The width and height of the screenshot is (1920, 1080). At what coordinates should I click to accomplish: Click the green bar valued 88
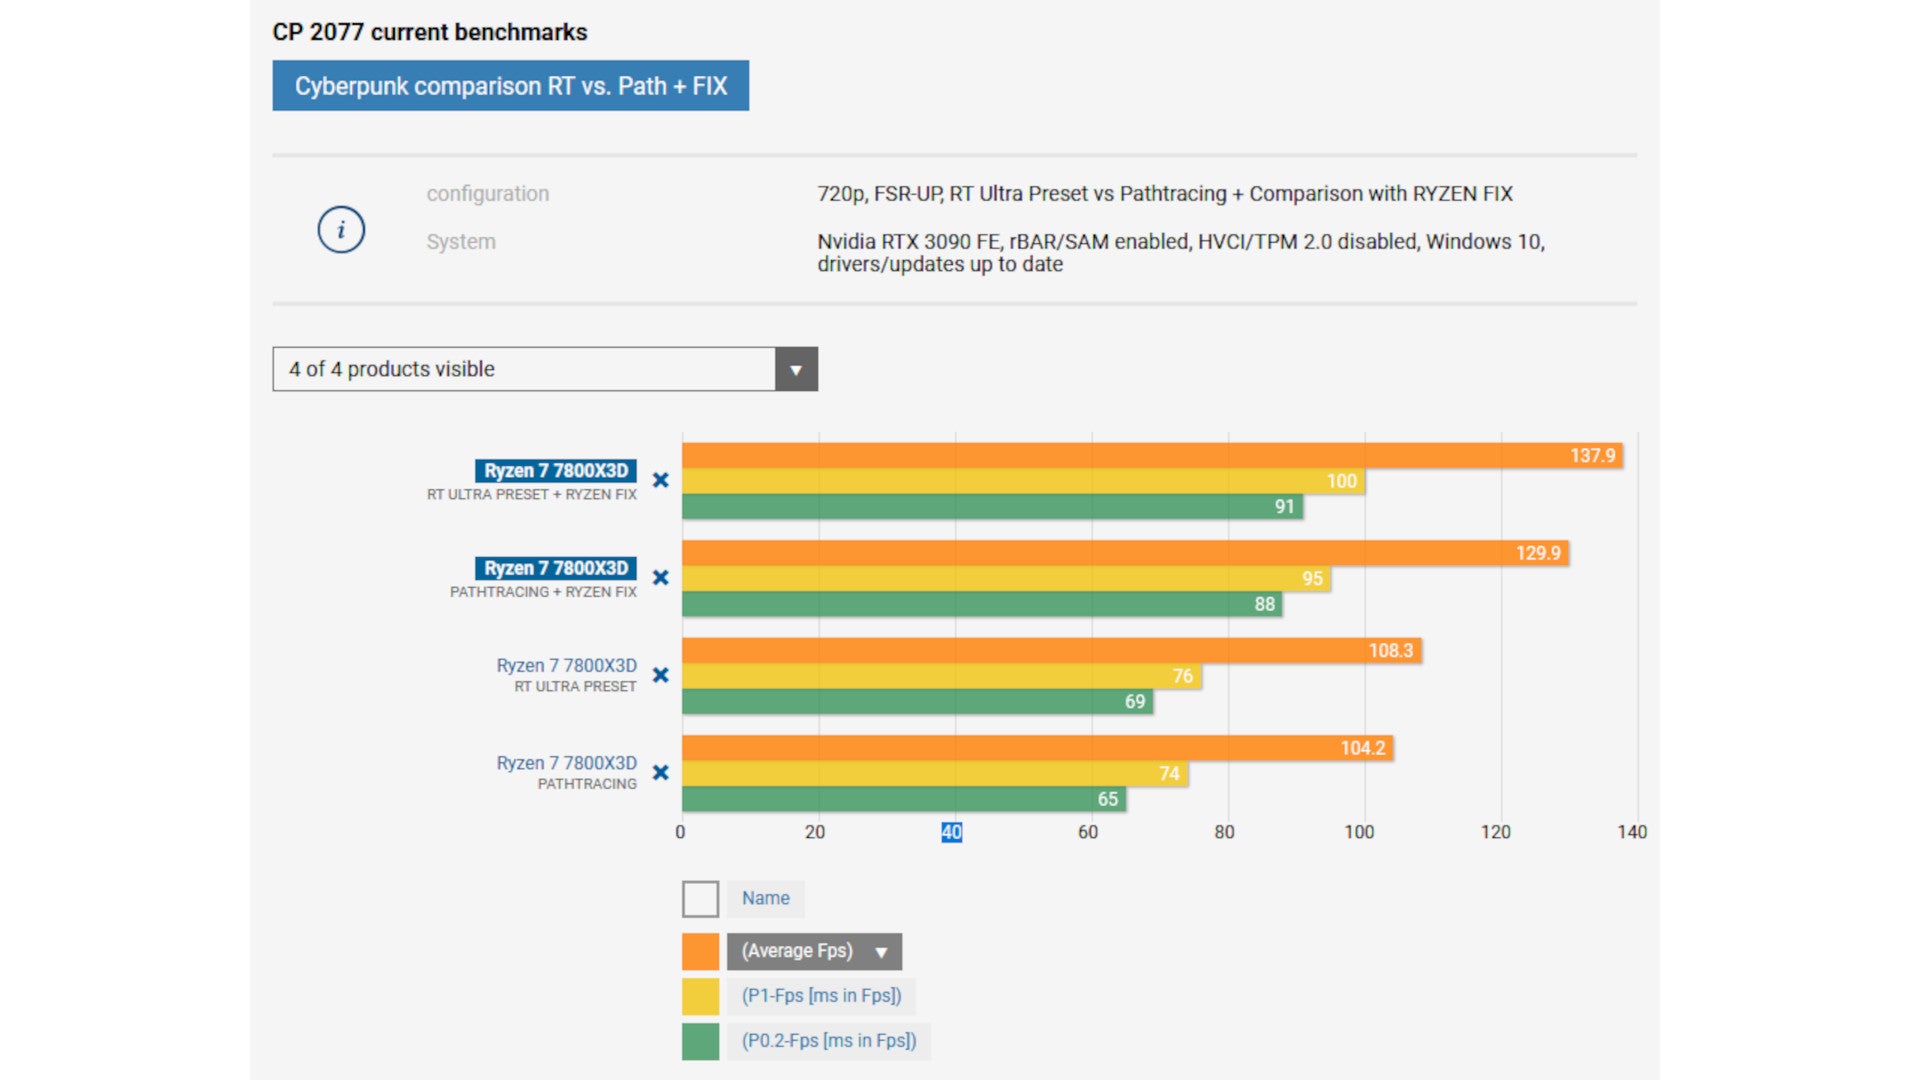982,604
